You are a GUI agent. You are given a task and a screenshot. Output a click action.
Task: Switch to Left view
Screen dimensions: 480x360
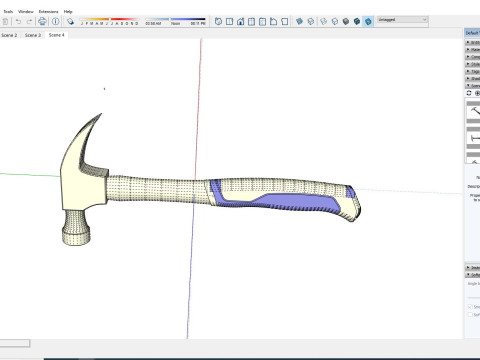pyautogui.click(x=273, y=22)
